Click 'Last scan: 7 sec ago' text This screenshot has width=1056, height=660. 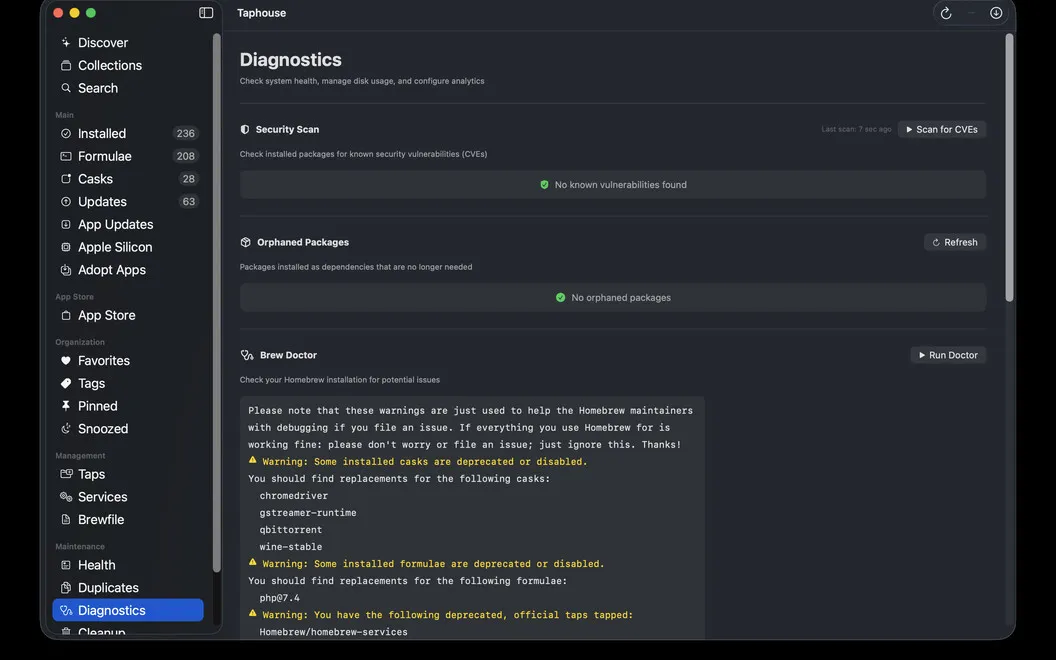coord(856,129)
